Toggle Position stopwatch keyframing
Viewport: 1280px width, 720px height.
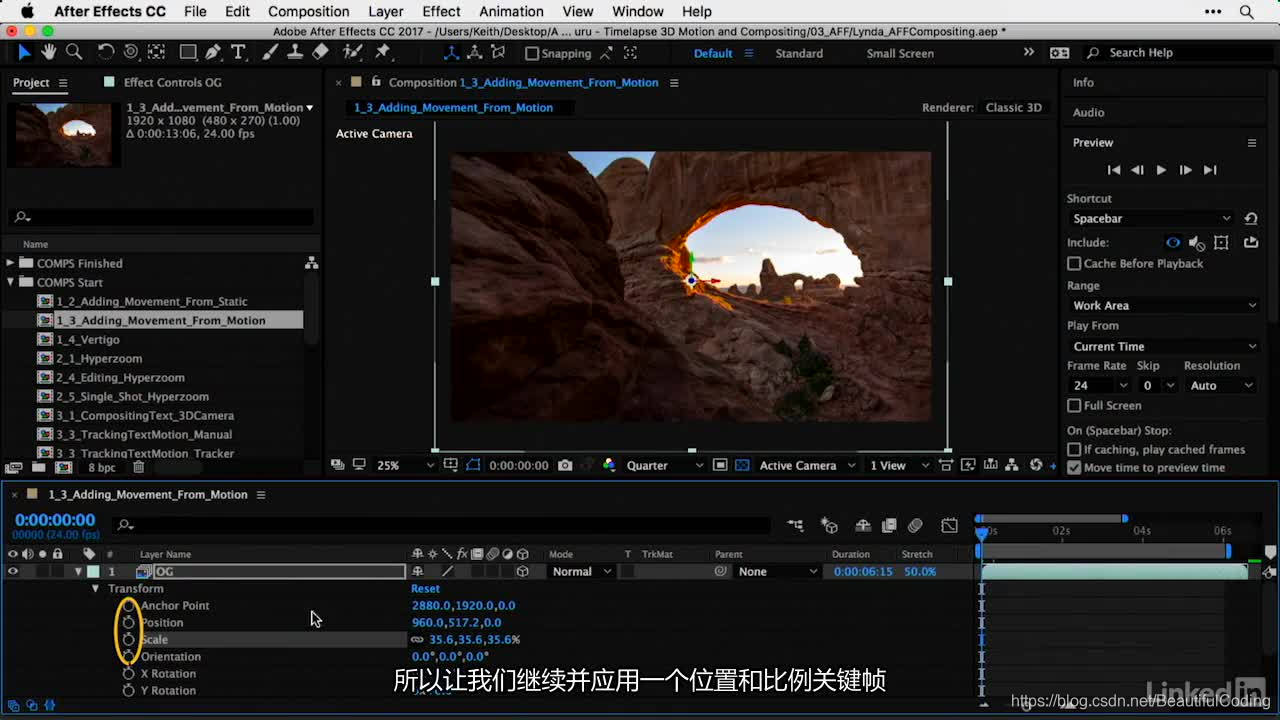point(128,622)
